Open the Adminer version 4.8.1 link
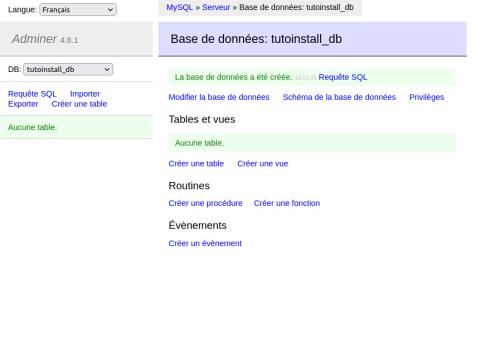The image size is (480, 360). (x=69, y=40)
